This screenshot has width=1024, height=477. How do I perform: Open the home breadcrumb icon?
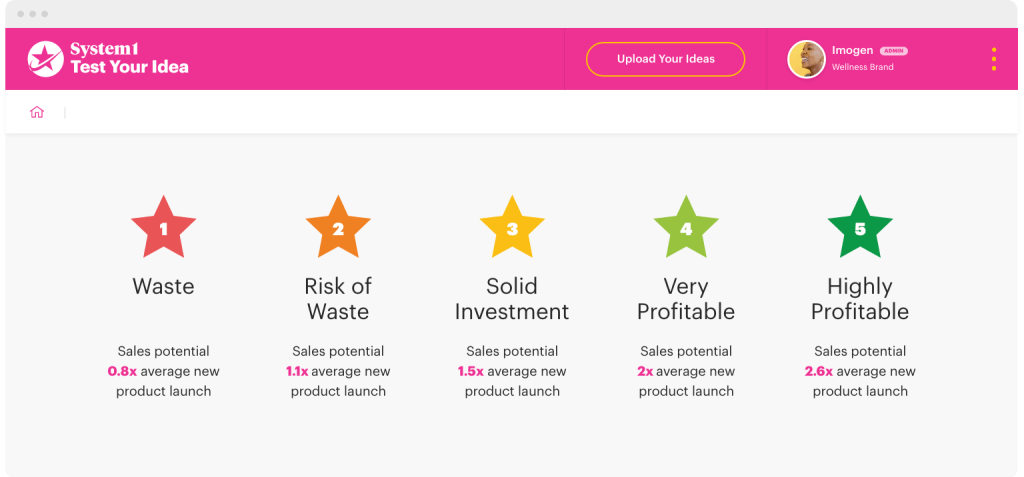coord(37,113)
